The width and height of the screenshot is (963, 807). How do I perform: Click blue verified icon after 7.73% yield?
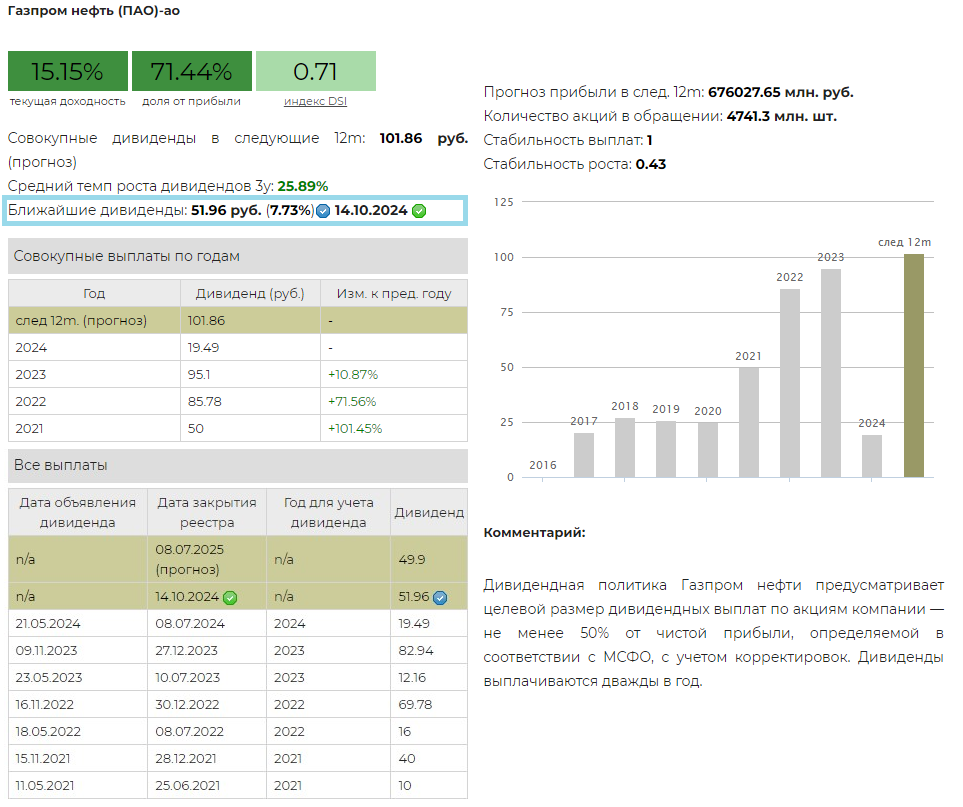coord(323,211)
